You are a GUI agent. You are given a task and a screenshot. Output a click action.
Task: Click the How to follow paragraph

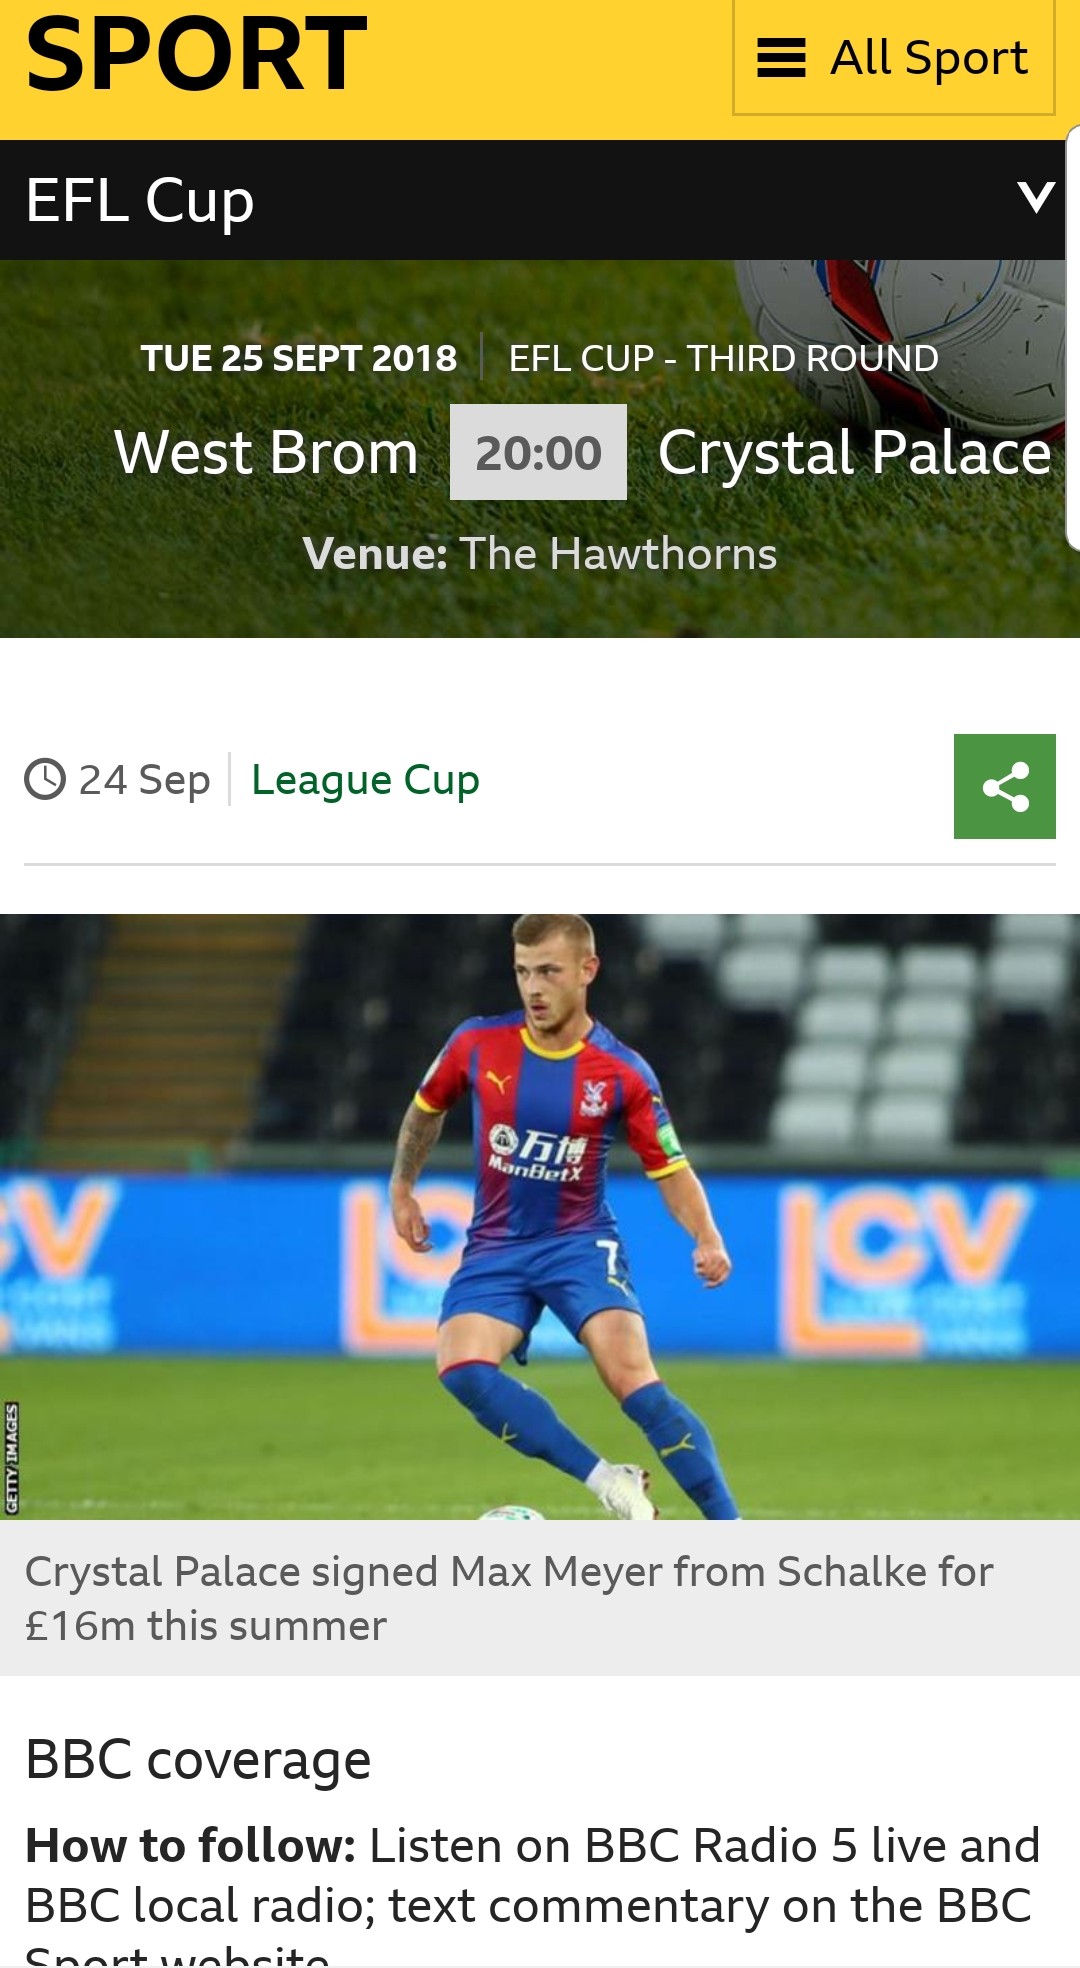(x=533, y=1892)
